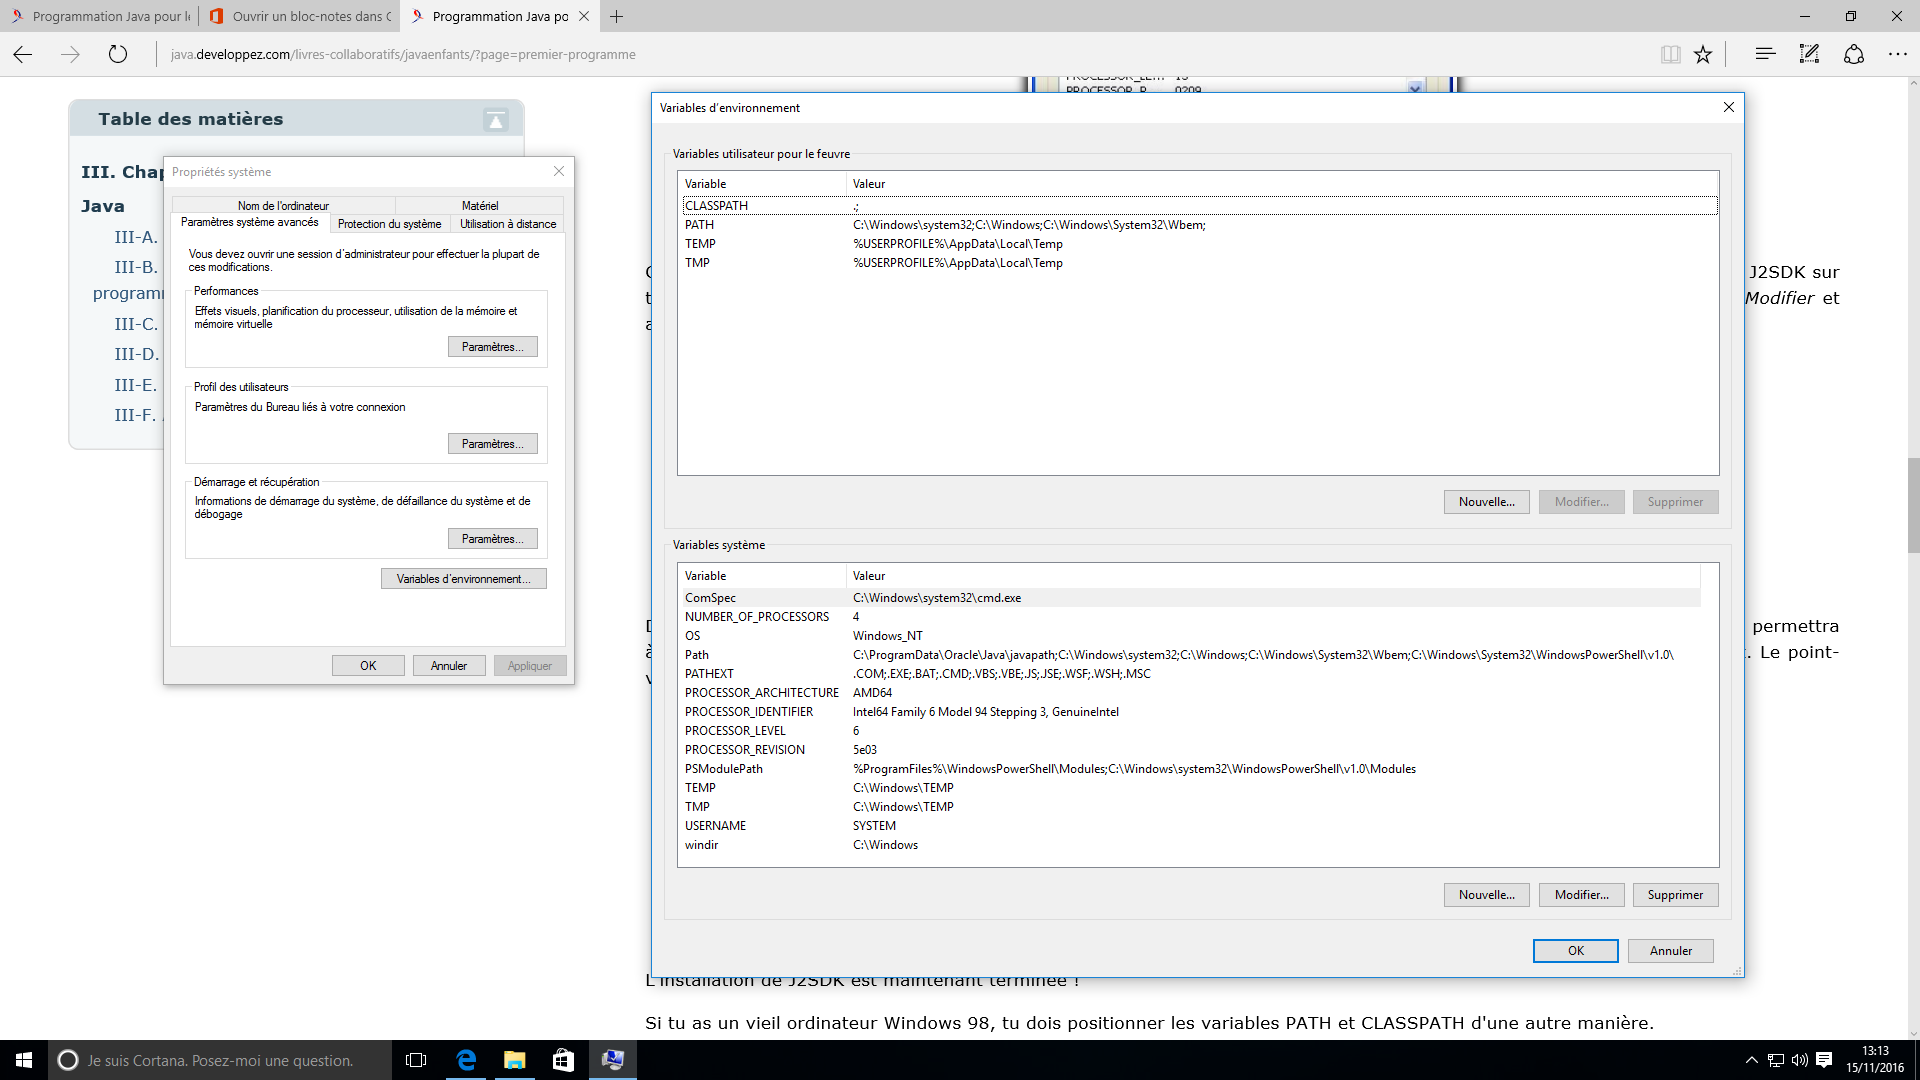1920x1080 pixels.
Task: Open Edge share/notifications icon
Action: (x=1854, y=55)
